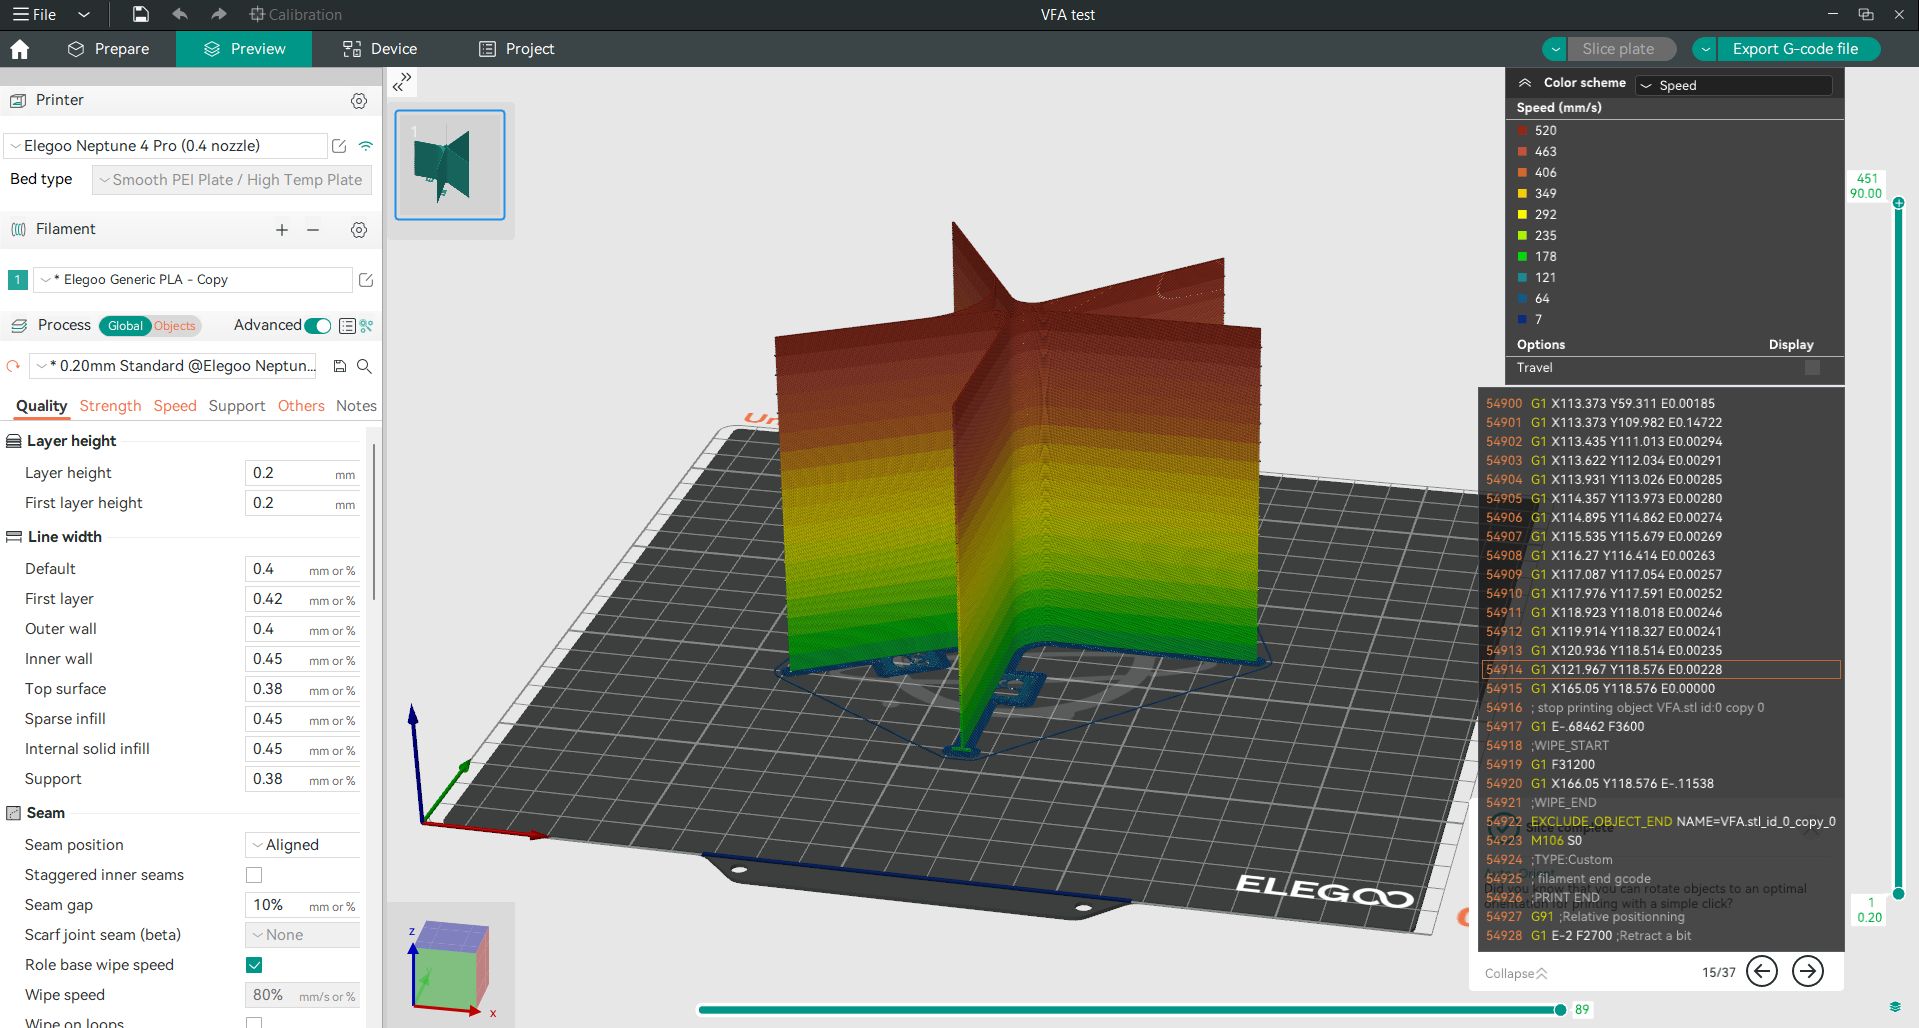
Task: Open the process preset dropdown
Action: (x=174, y=366)
